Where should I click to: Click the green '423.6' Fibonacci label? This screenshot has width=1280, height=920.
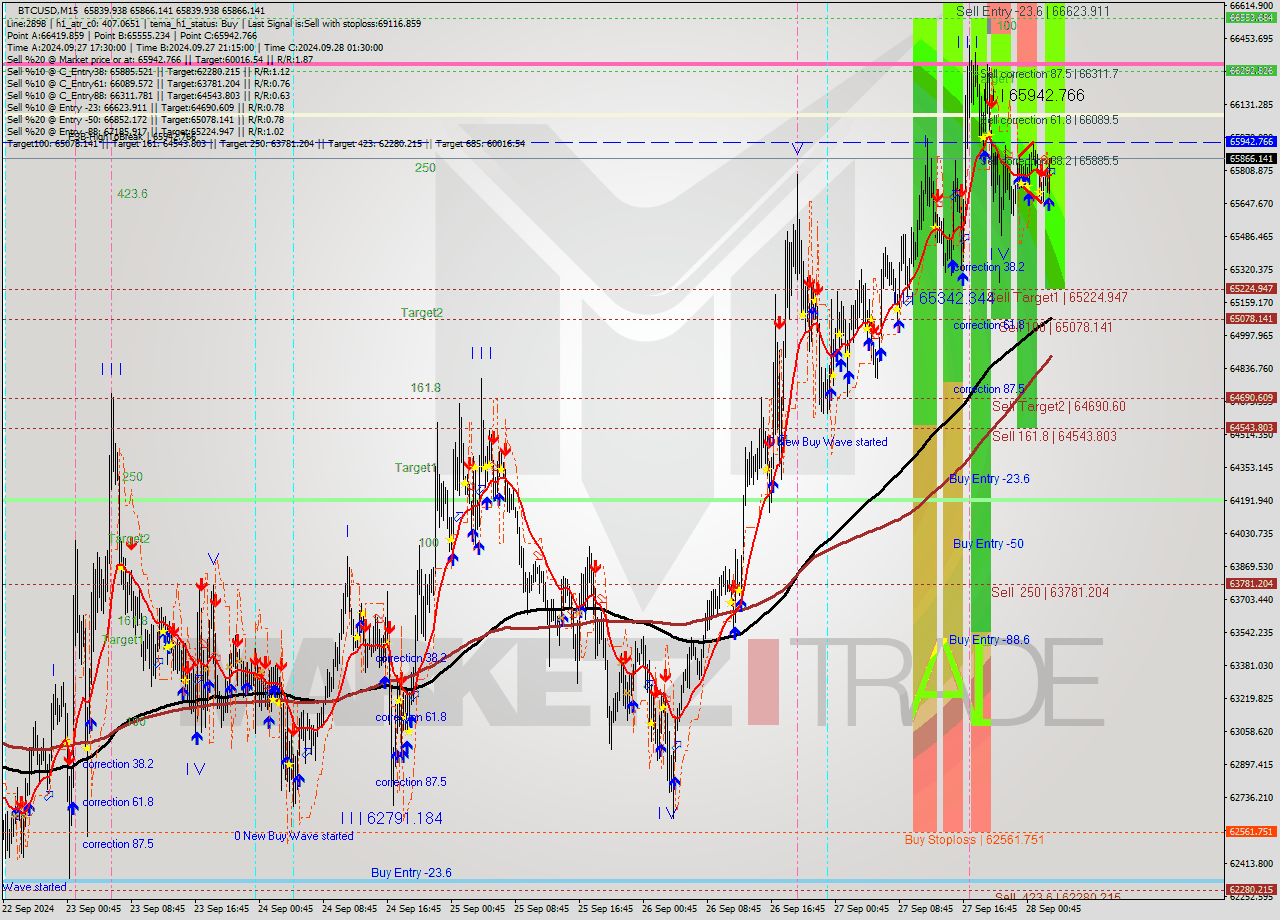tap(132, 193)
